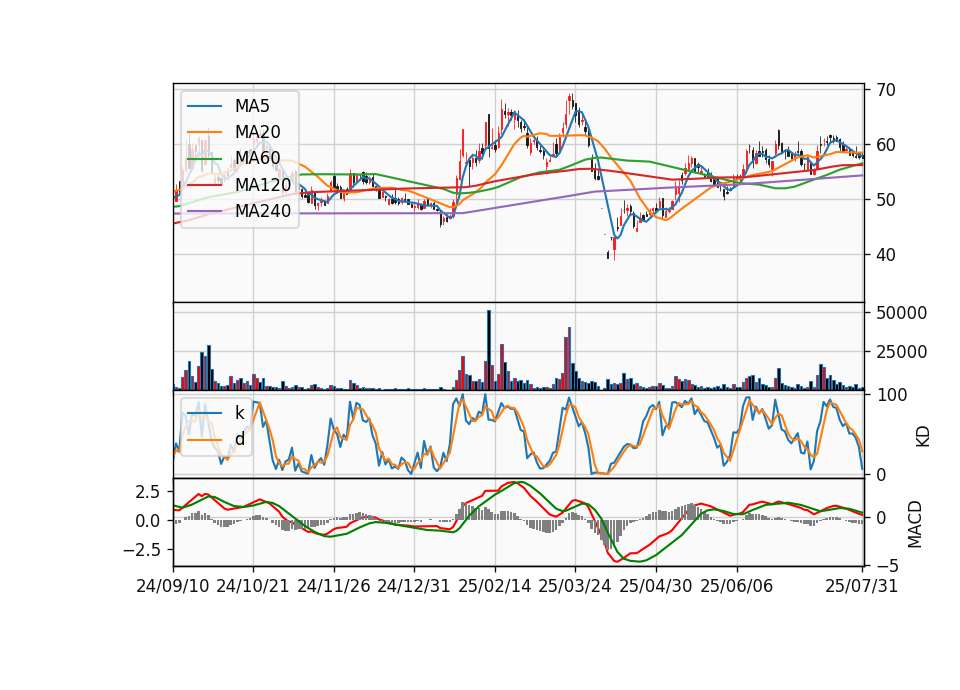Click the blue MA5 legend line
Image resolution: width=960 pixels, height=690 pixels.
204,107
